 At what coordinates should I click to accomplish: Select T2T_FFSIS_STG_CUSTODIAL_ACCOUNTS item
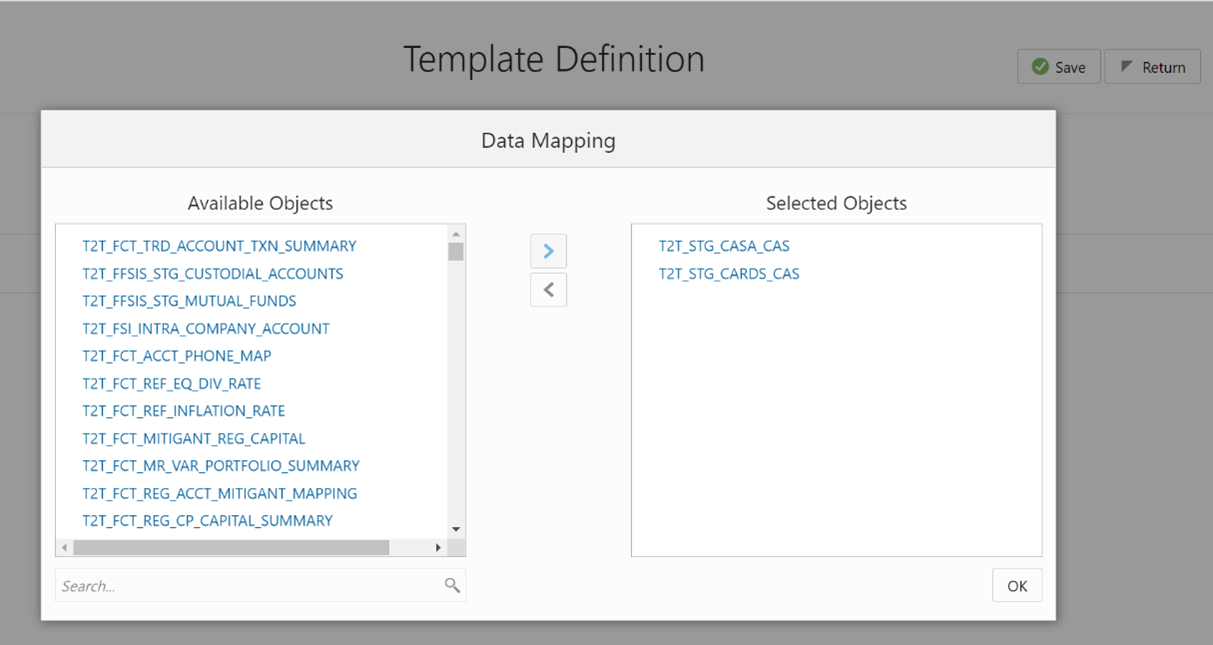pyautogui.click(x=213, y=274)
